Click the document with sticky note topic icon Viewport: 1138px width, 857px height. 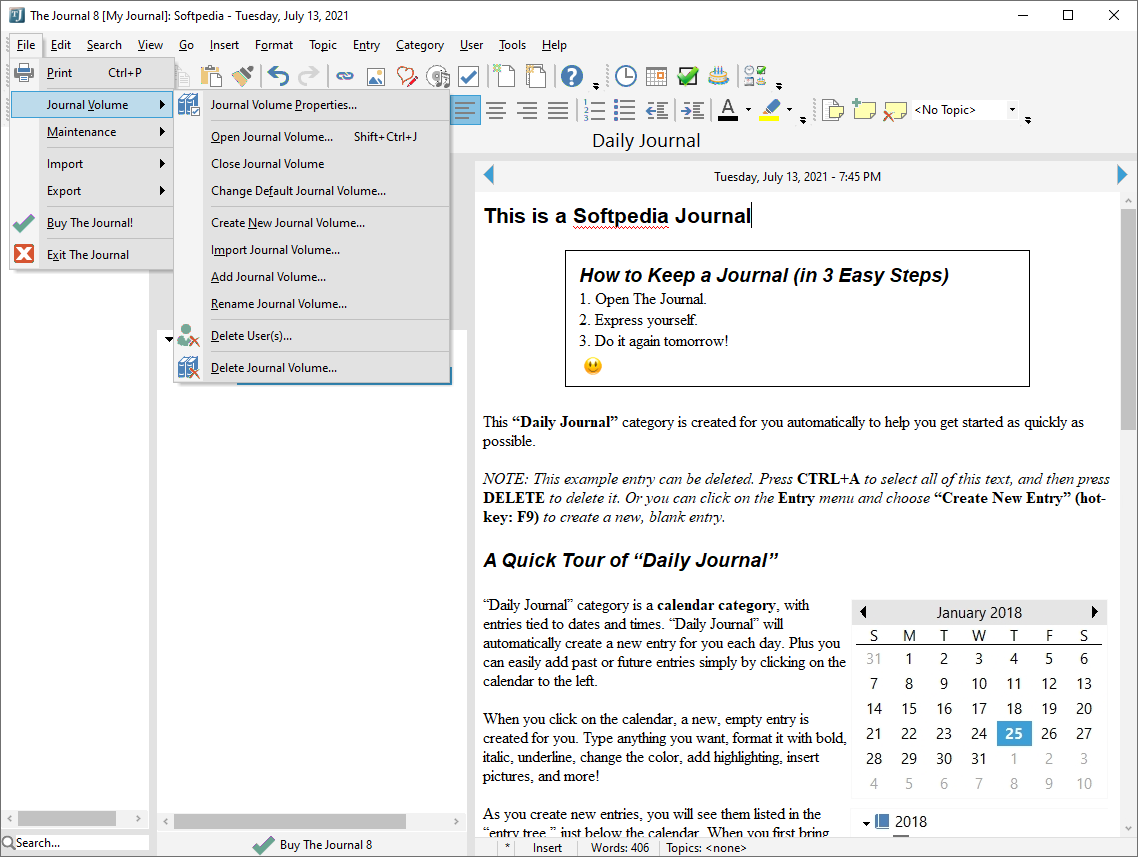click(832, 110)
